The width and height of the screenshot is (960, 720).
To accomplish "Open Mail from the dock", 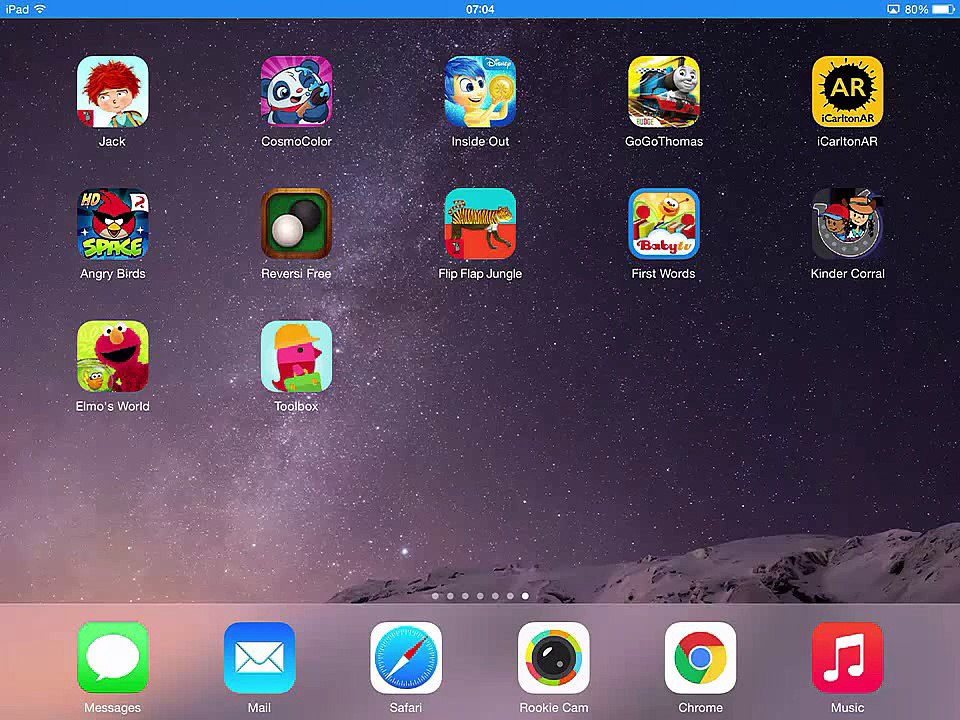I will pos(260,658).
